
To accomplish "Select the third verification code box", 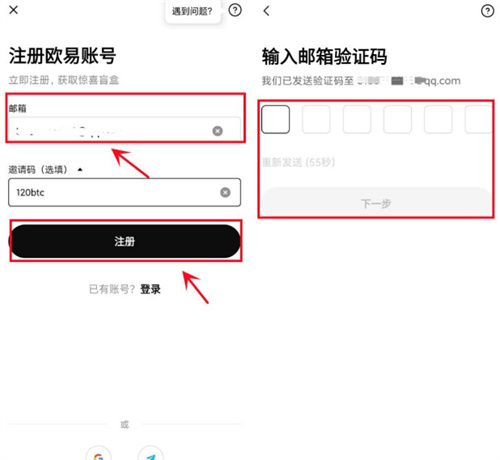I will (357, 119).
